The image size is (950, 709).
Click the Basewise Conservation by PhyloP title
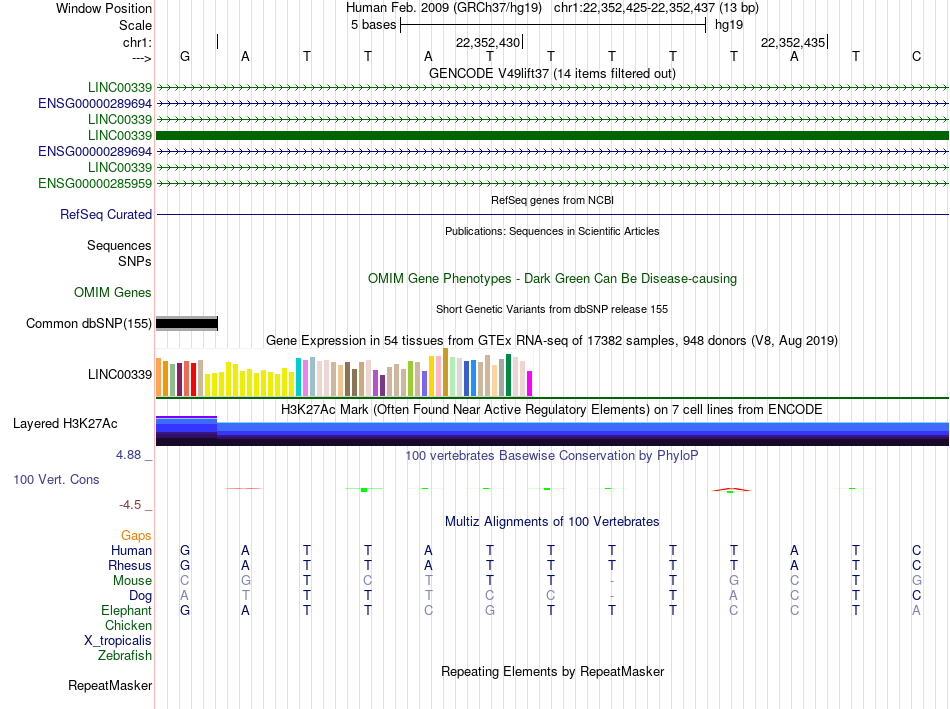[x=552, y=455]
